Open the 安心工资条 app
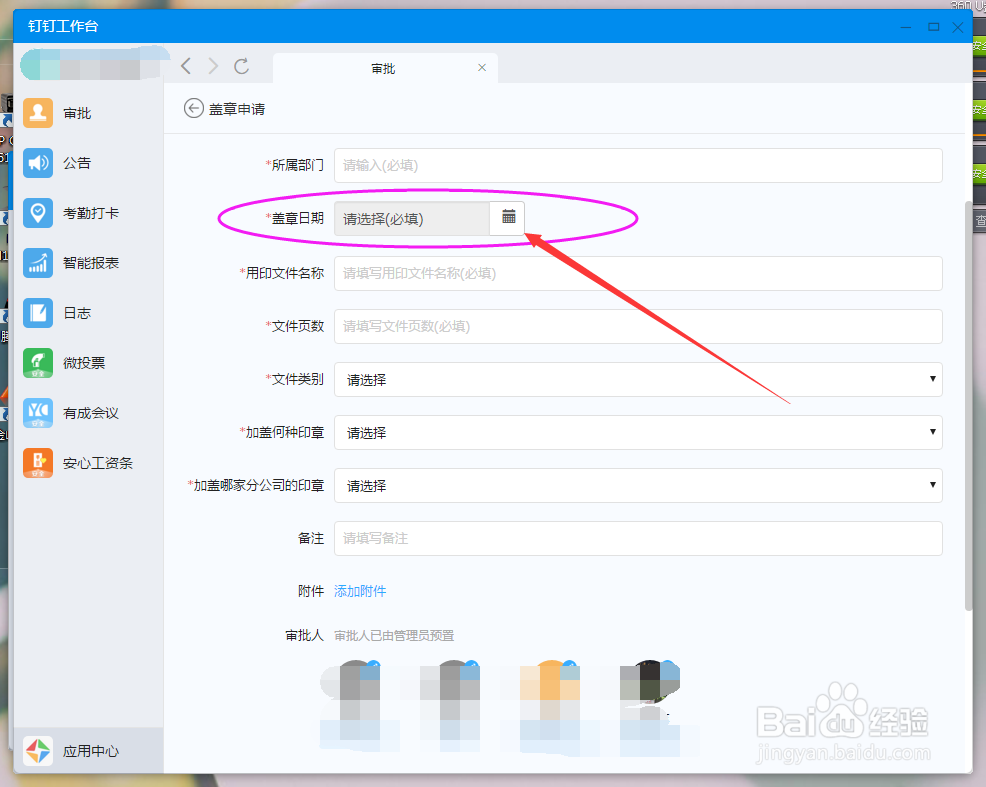 click(37, 462)
